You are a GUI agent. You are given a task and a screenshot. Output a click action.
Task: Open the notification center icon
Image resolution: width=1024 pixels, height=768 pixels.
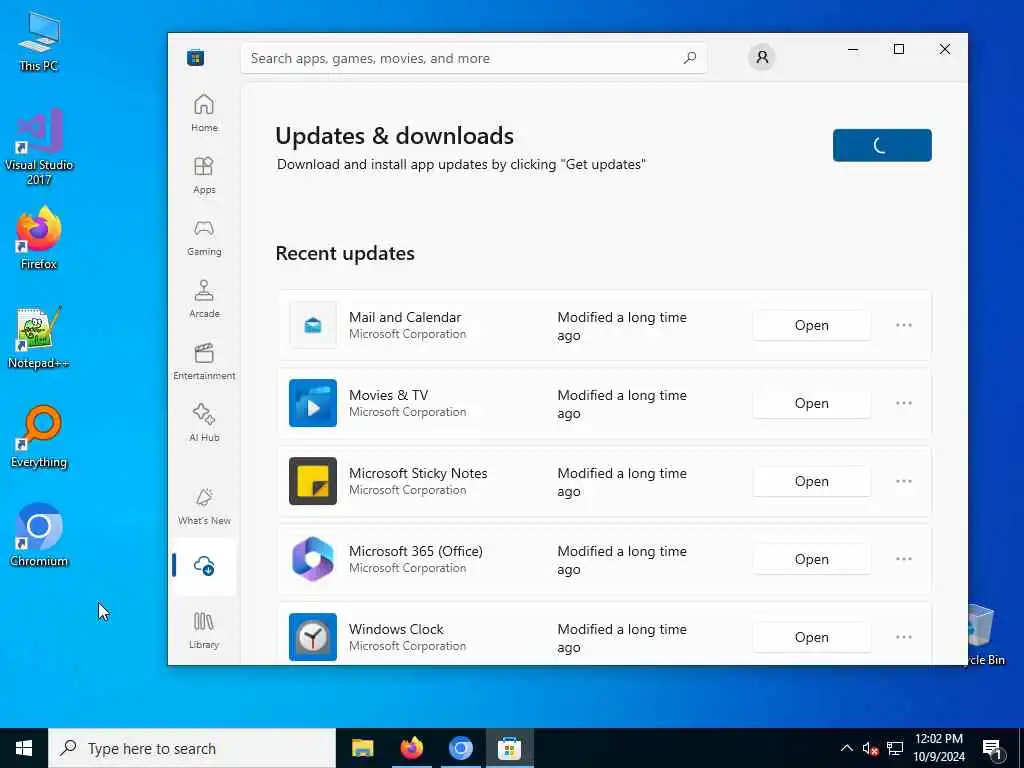pyautogui.click(x=992, y=749)
